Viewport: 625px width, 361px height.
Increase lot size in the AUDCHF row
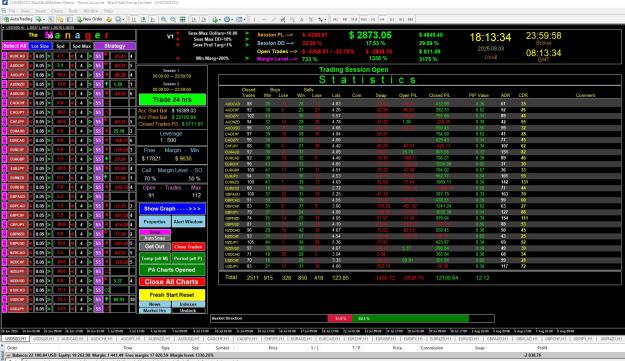[49, 65]
